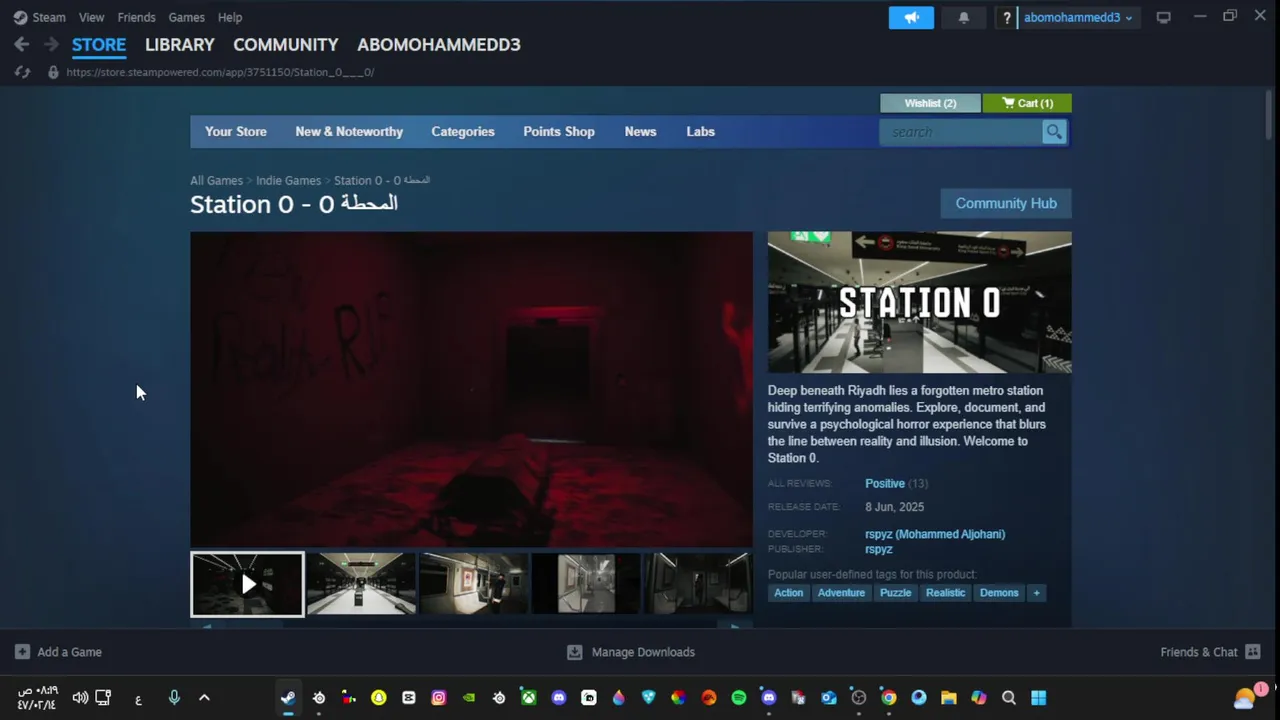Open the NVIDIA app in taskbar
This screenshot has height=720, width=1280.
point(469,698)
